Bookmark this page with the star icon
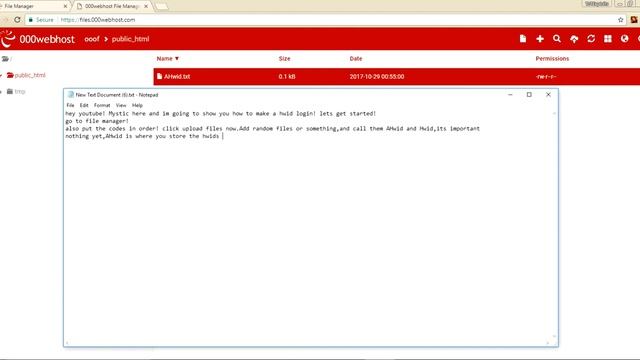Viewport: 640px width, 360px height. pos(620,20)
